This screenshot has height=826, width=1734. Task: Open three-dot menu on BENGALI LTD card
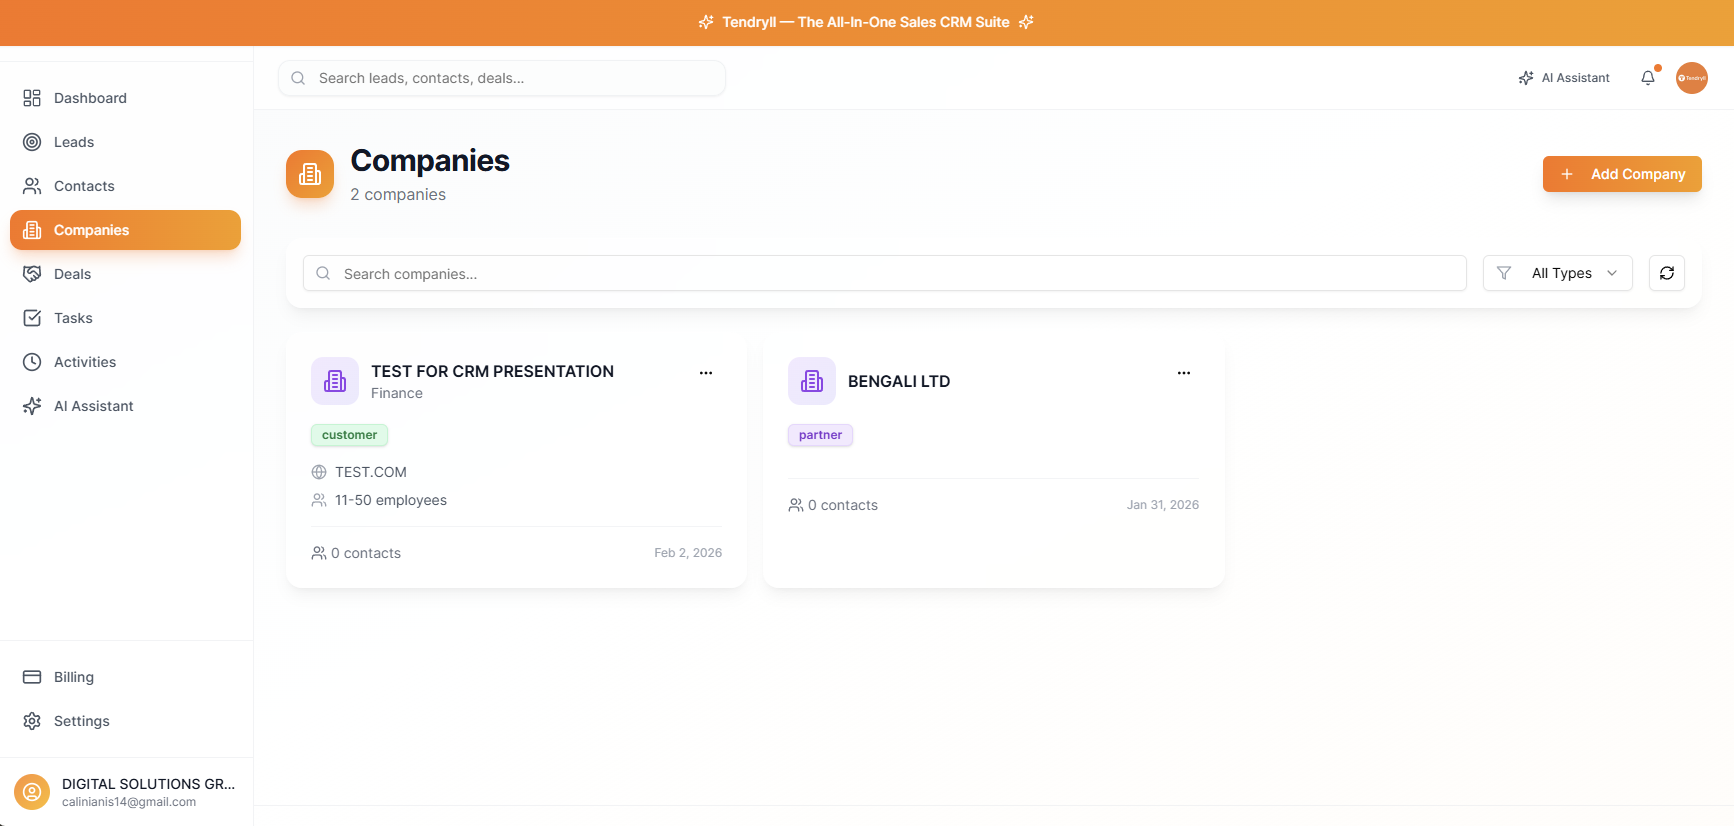(x=1183, y=373)
